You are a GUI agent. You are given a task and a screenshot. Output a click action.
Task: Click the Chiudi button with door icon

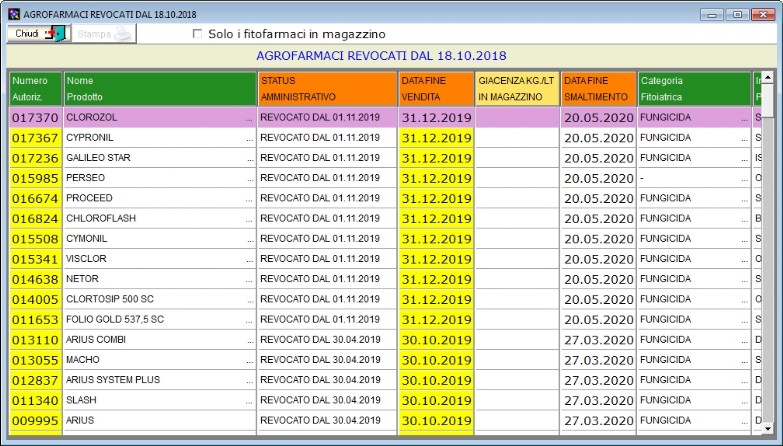point(38,34)
